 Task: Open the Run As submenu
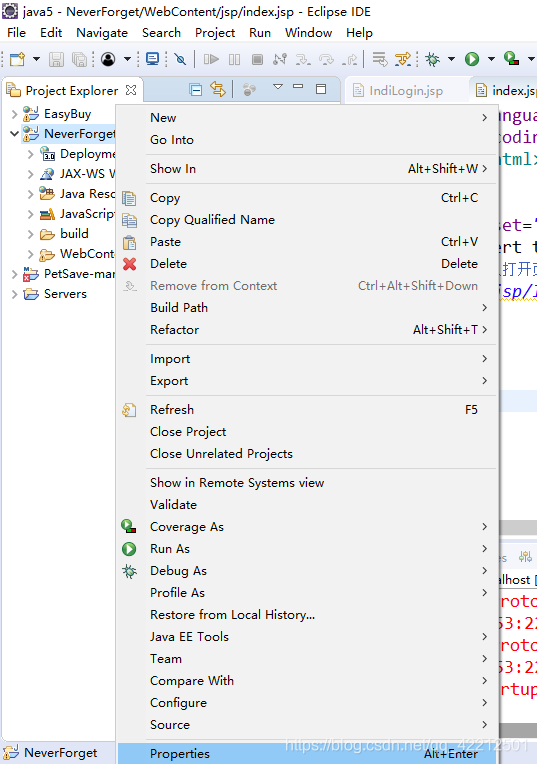point(308,549)
